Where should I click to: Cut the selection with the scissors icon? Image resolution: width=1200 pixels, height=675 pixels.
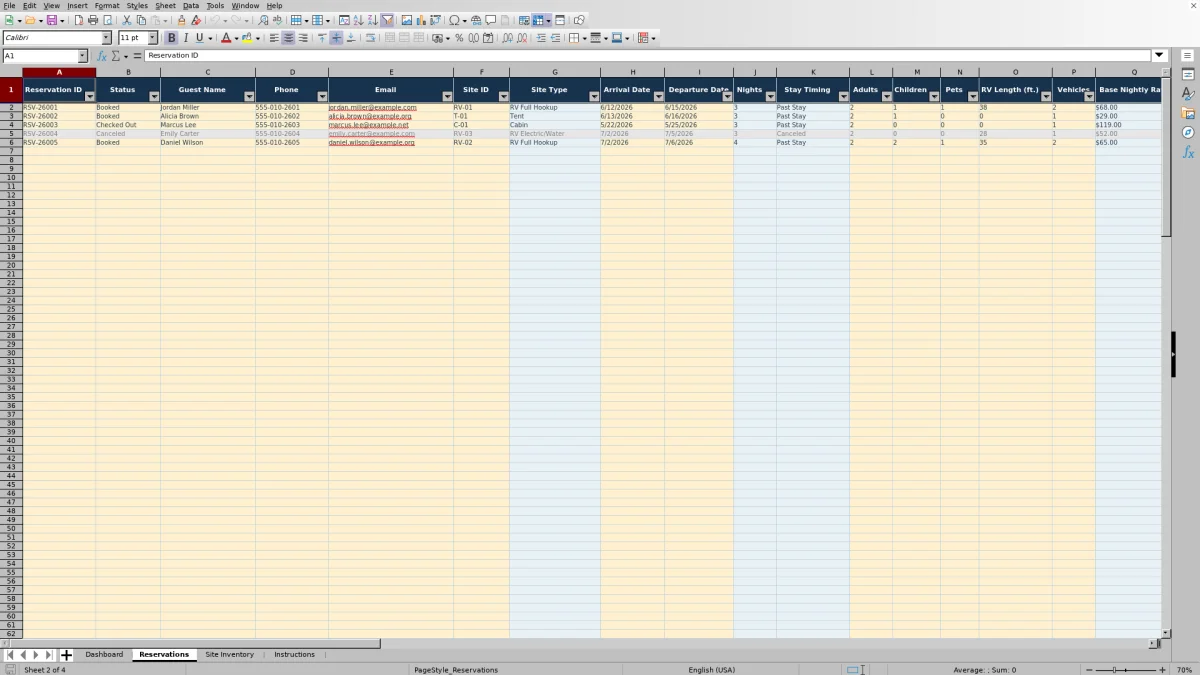126,20
